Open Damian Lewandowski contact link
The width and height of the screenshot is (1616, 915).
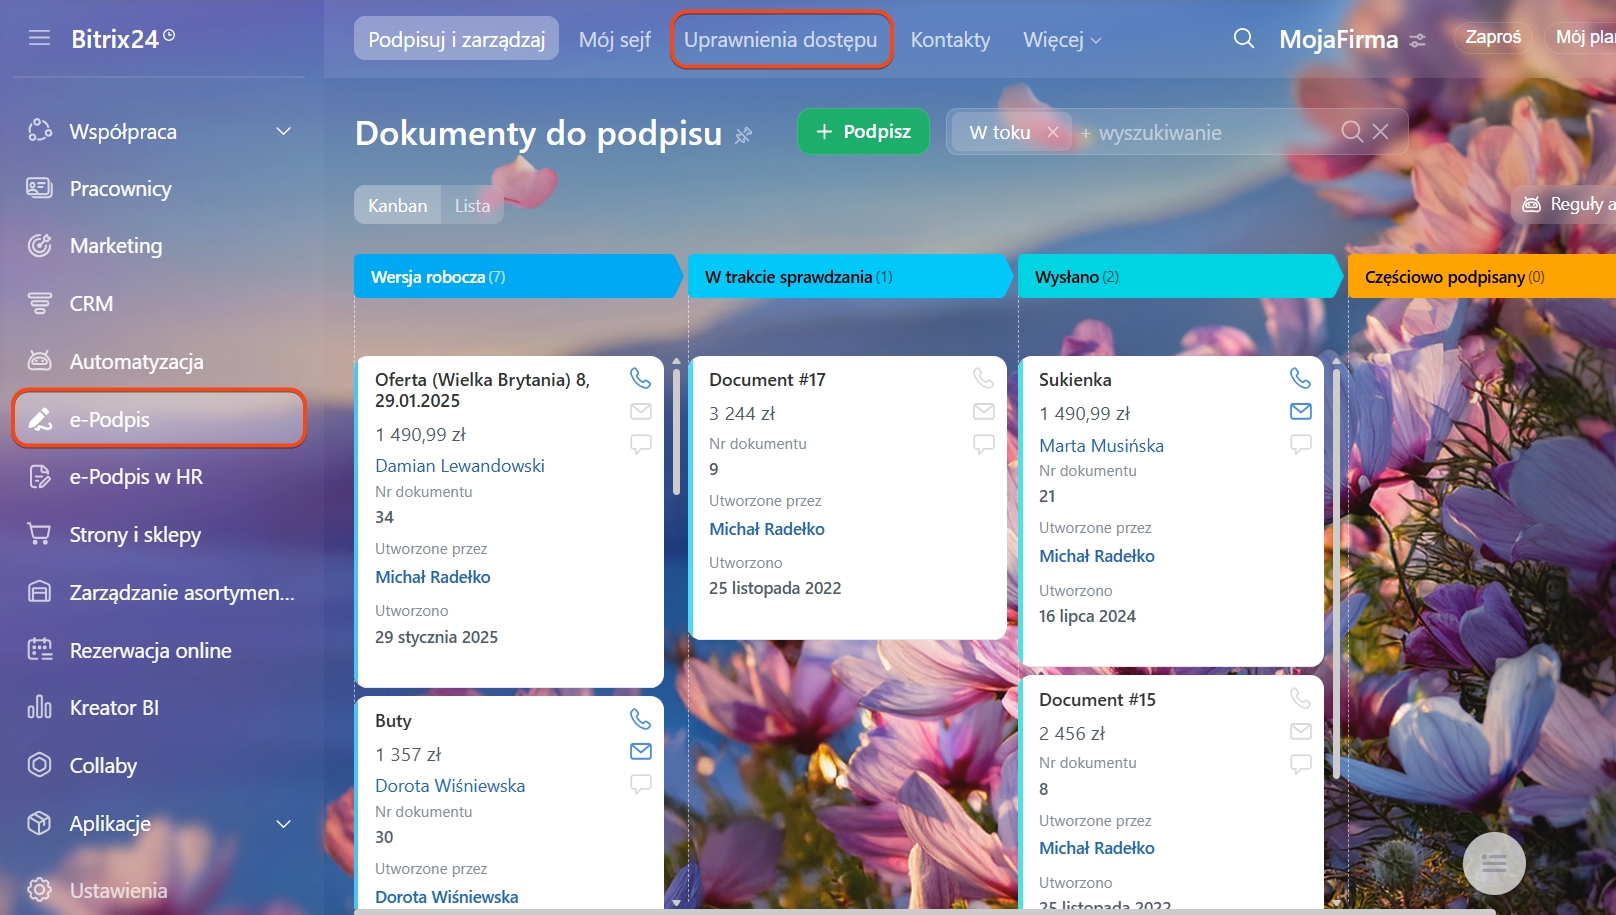(459, 466)
